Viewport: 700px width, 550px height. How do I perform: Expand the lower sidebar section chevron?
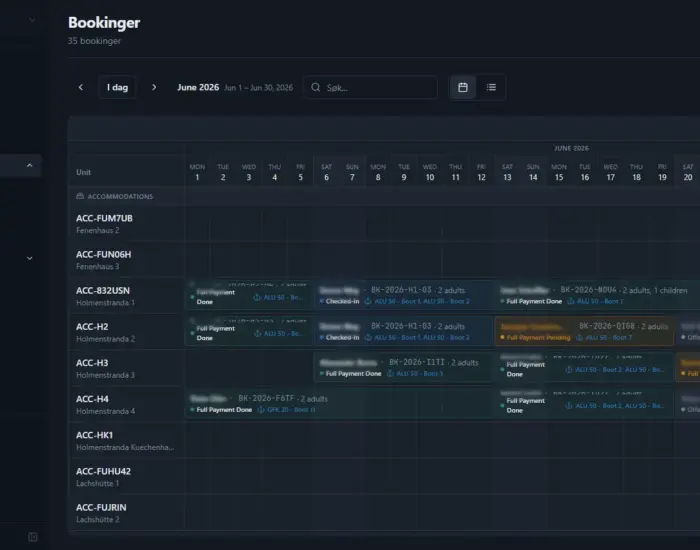pos(29,258)
